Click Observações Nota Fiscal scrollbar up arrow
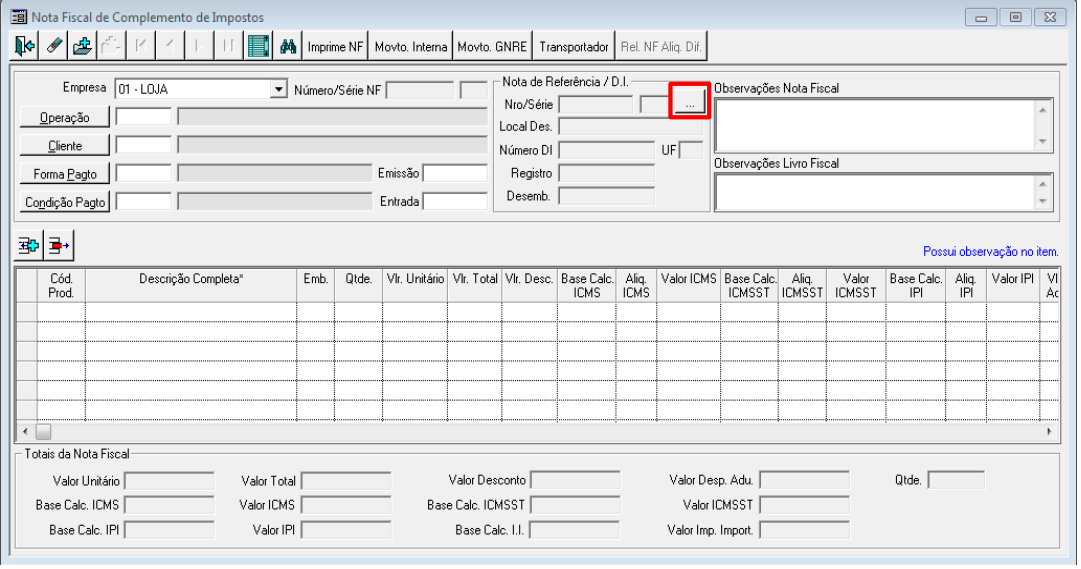The width and height of the screenshot is (1081, 569). point(1043,110)
